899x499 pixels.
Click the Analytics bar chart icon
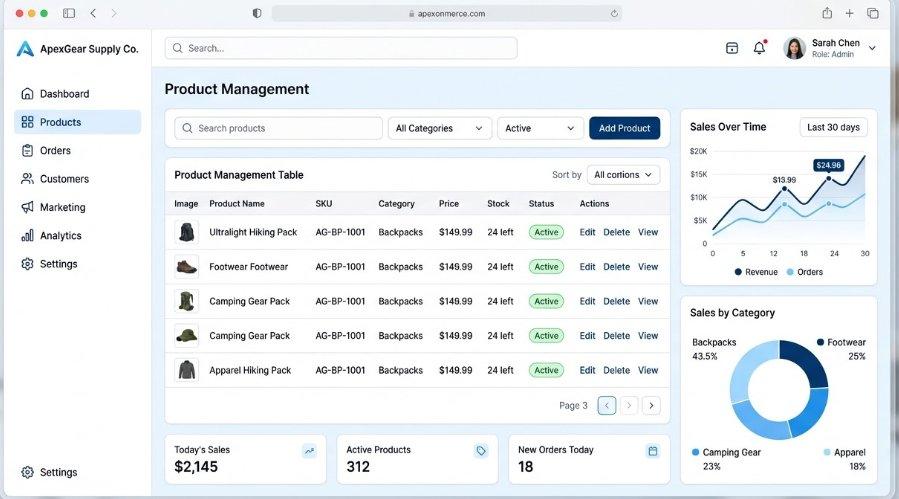click(27, 236)
